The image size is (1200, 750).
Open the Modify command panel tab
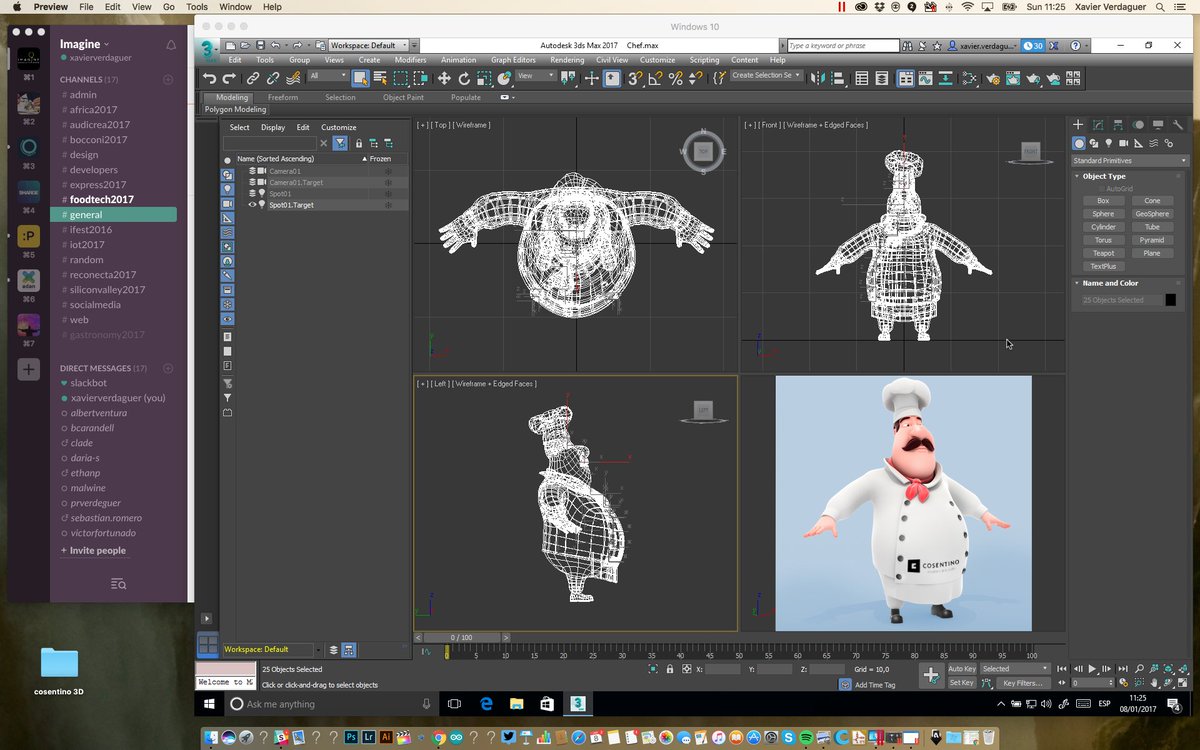(1098, 125)
